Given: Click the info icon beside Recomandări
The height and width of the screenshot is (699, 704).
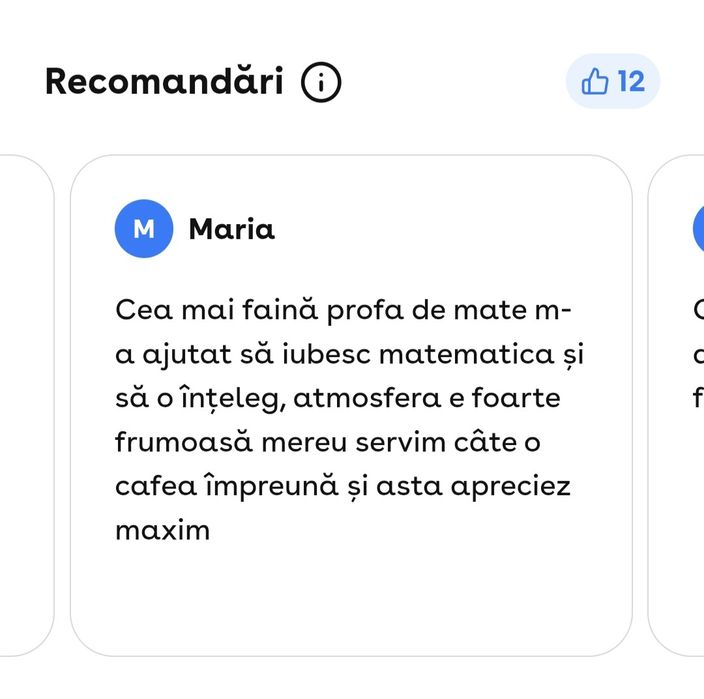Looking at the screenshot, I should click(x=321, y=82).
